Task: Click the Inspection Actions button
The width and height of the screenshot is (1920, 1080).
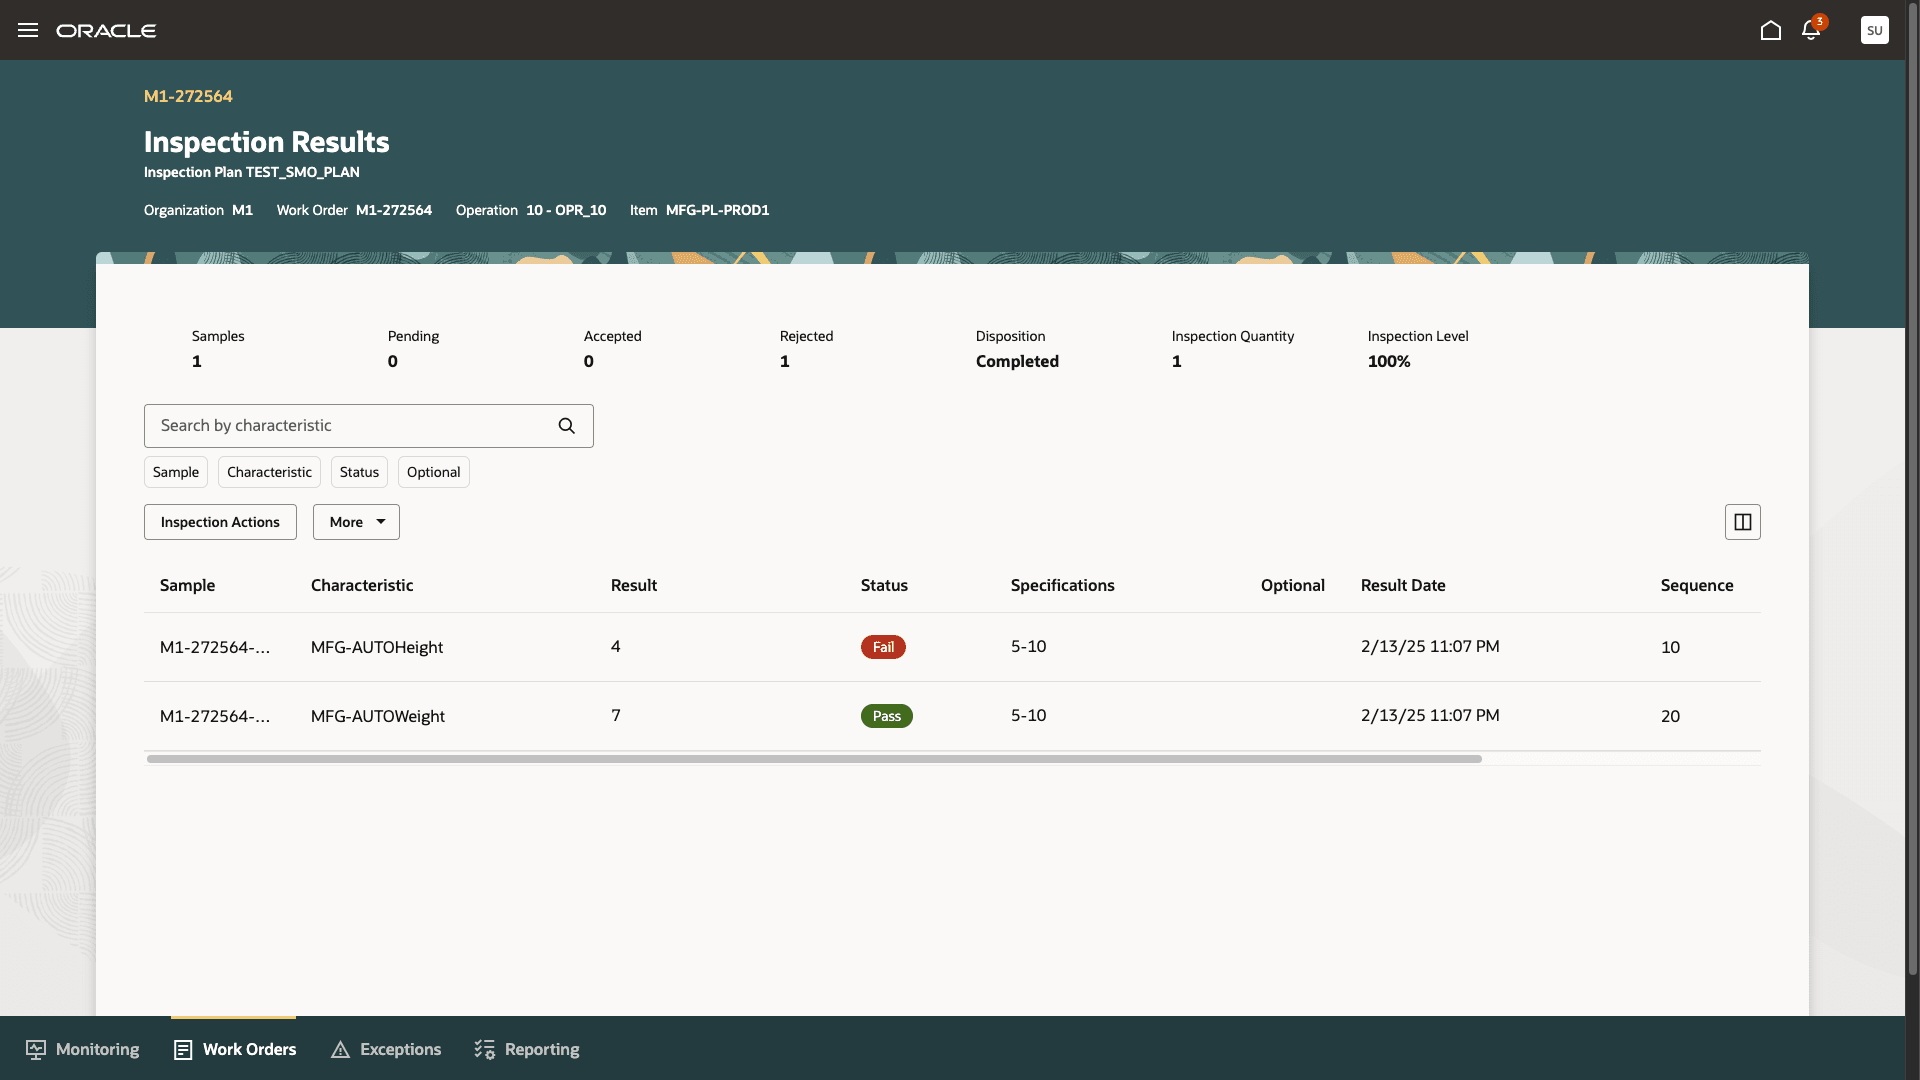Action: click(220, 522)
